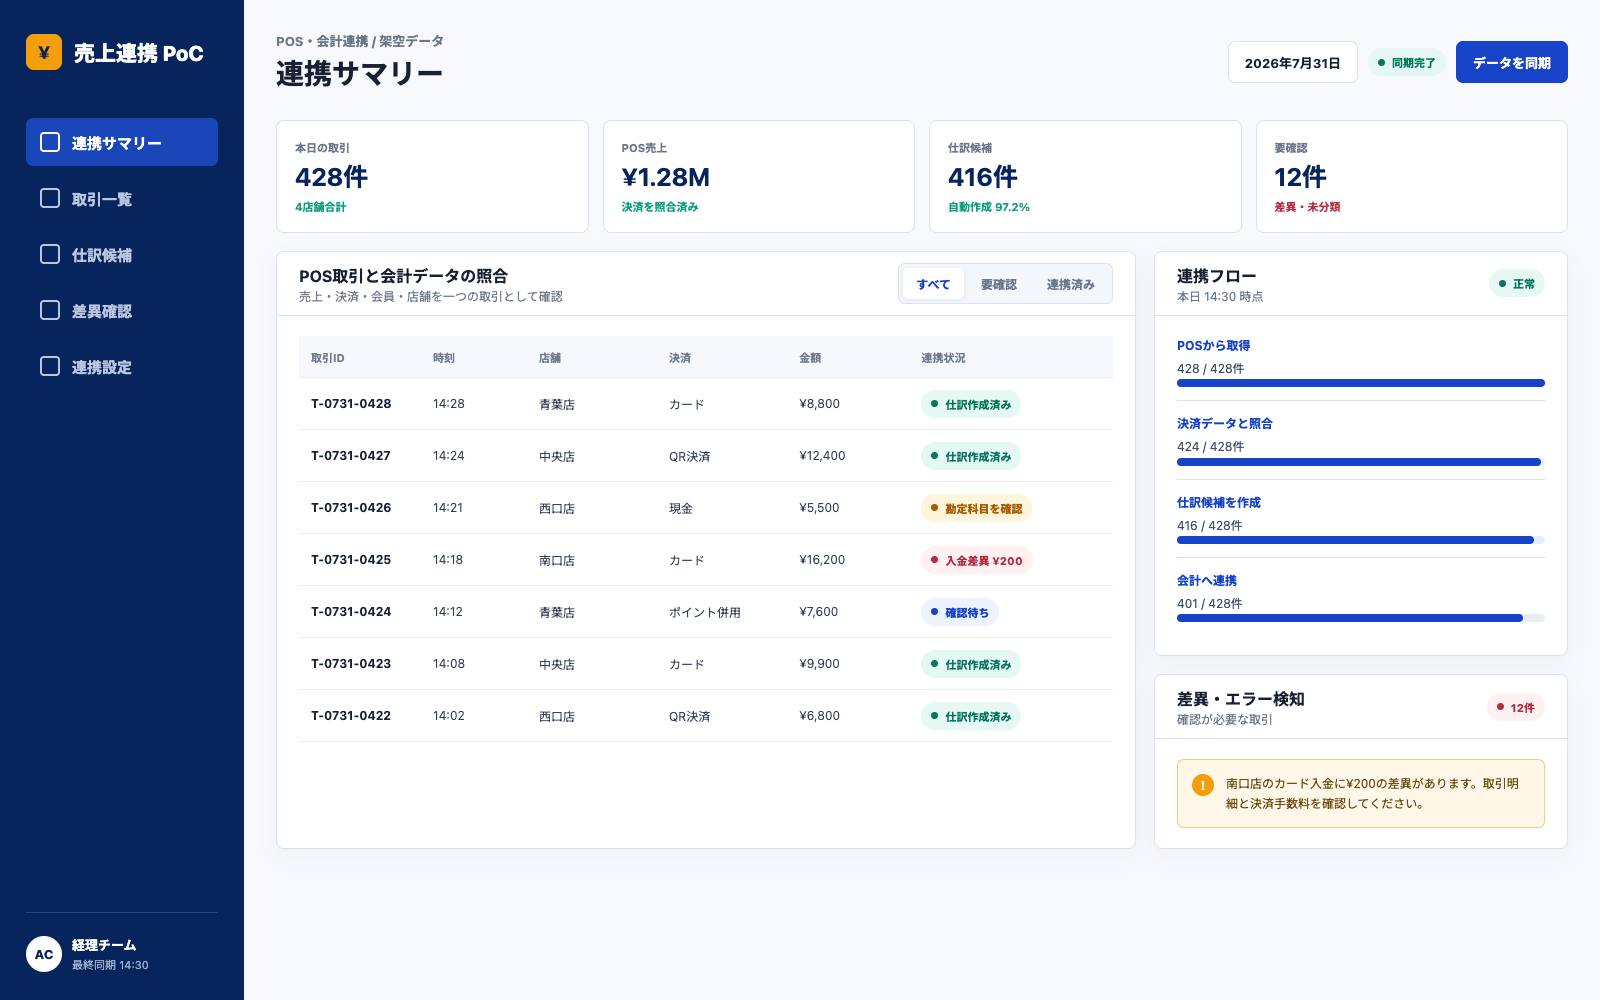
Task: Click the 12件 badge in 差異・エラー検知
Action: pyautogui.click(x=1516, y=707)
